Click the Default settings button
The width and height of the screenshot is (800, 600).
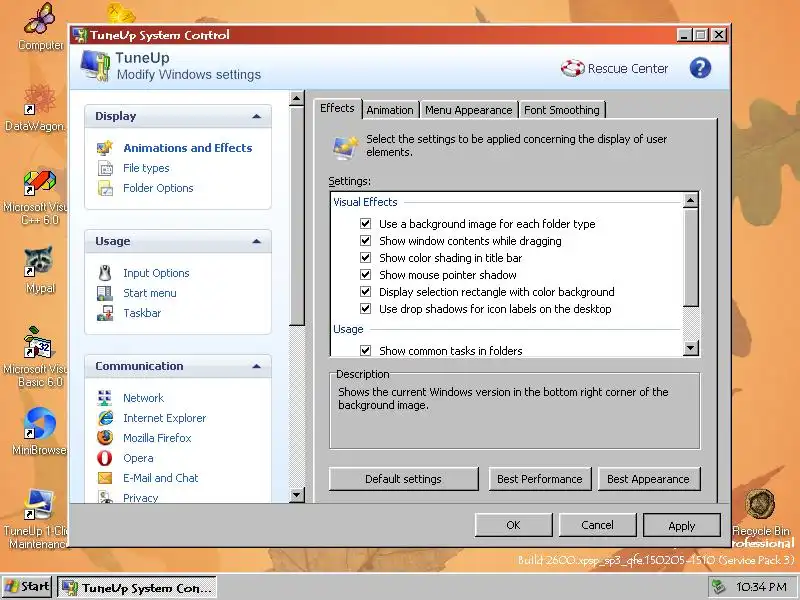coord(403,479)
